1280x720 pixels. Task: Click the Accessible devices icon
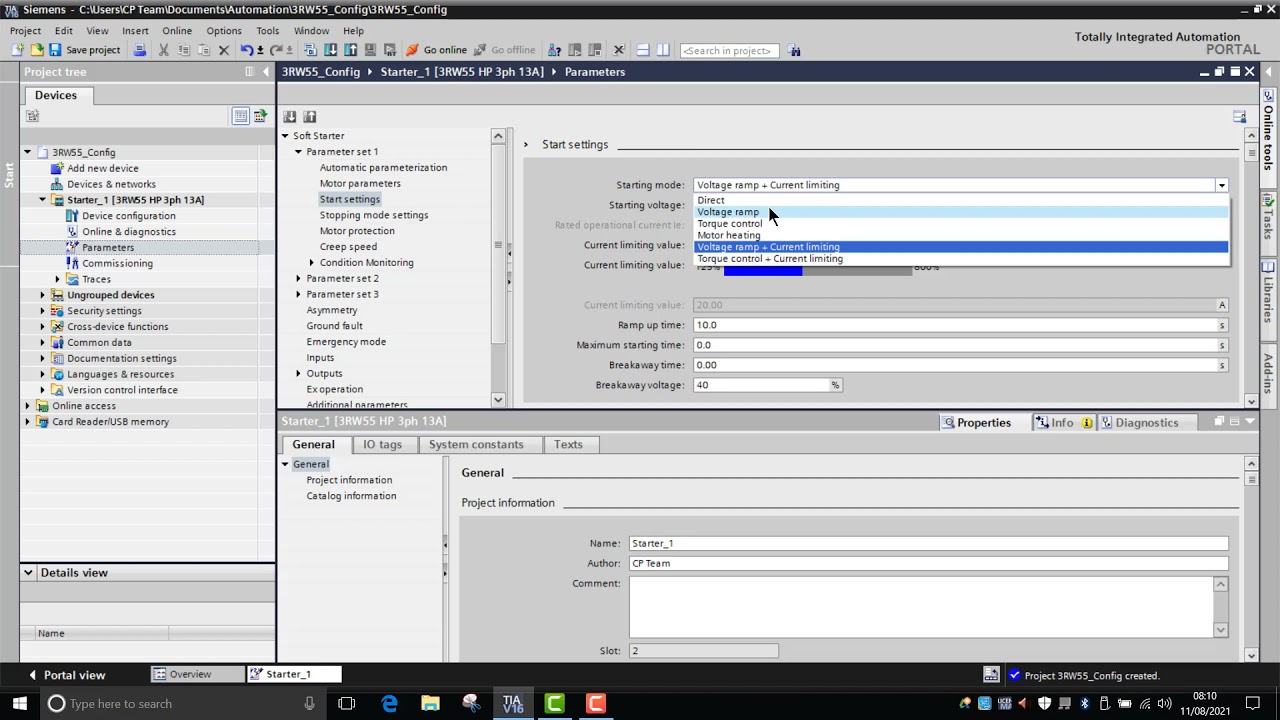pyautogui.click(x=554, y=50)
